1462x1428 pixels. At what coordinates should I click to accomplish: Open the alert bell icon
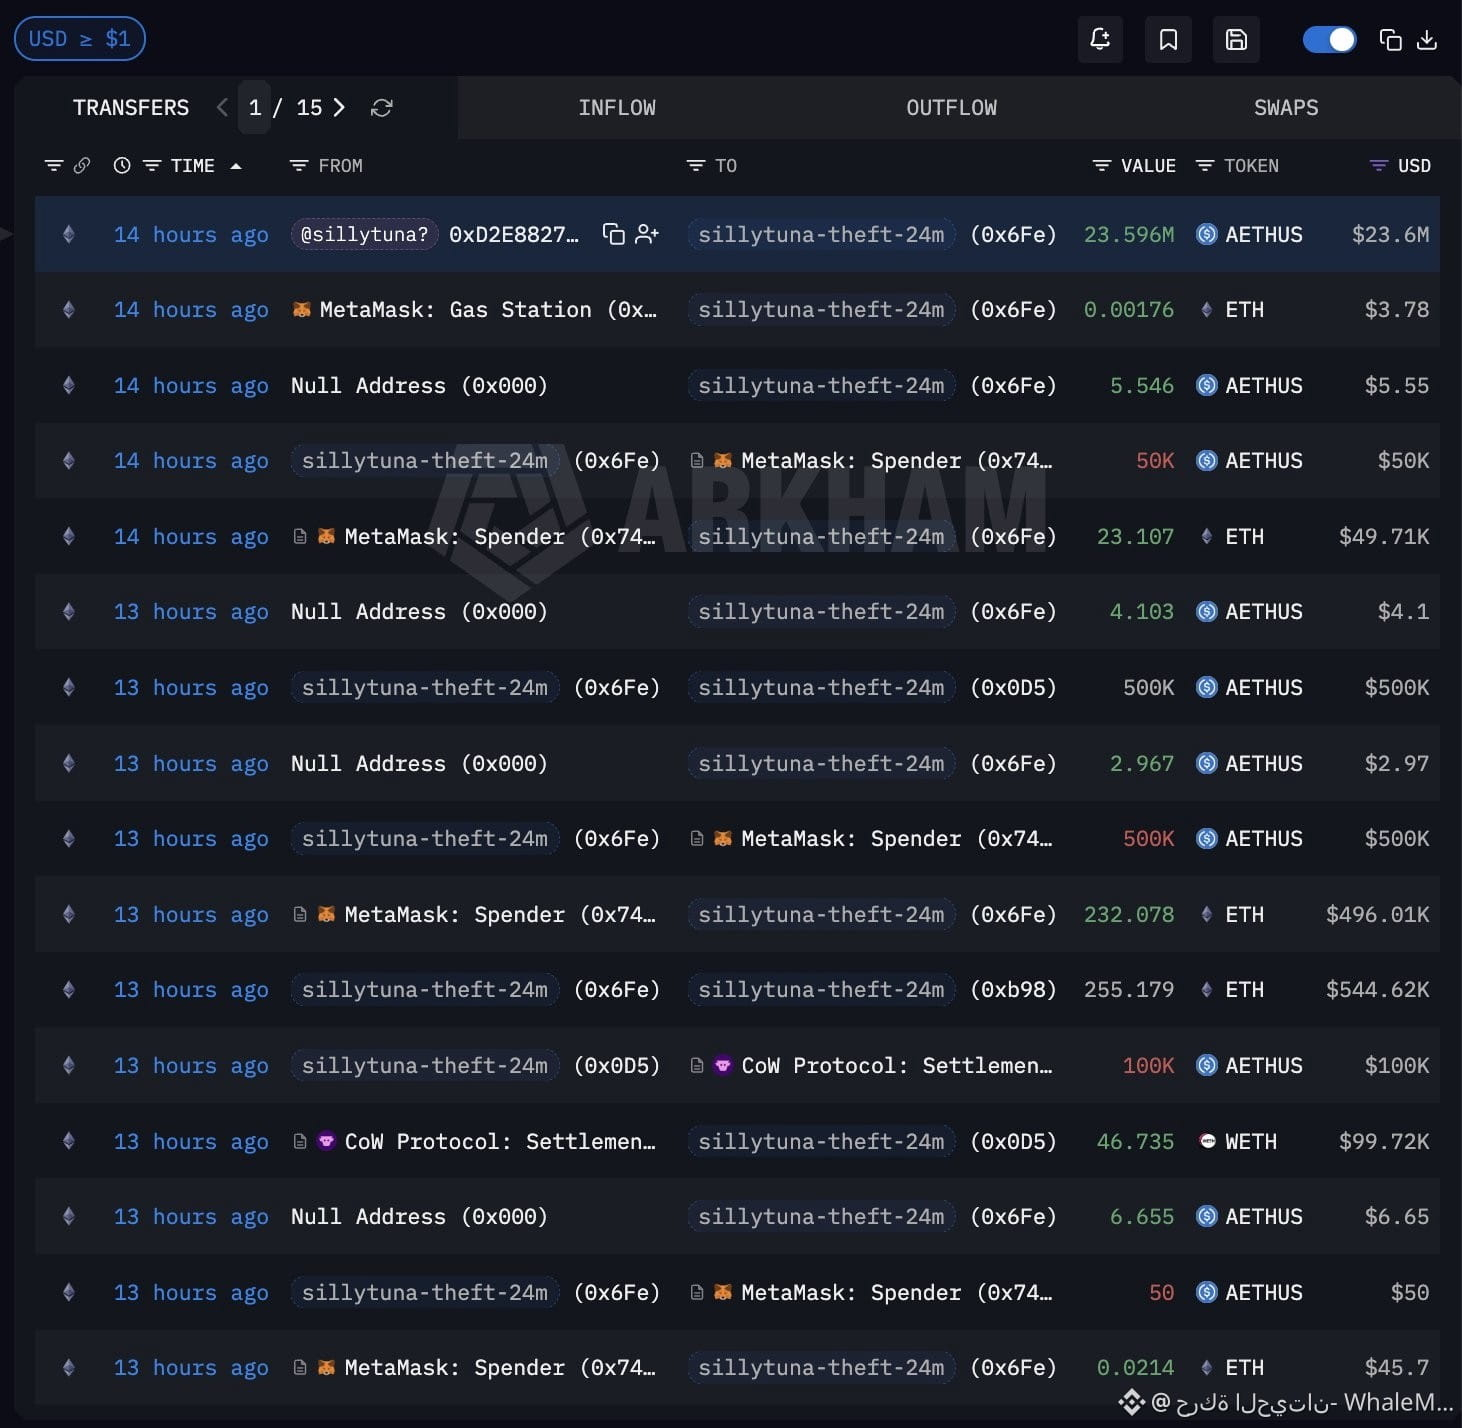coord(1100,40)
